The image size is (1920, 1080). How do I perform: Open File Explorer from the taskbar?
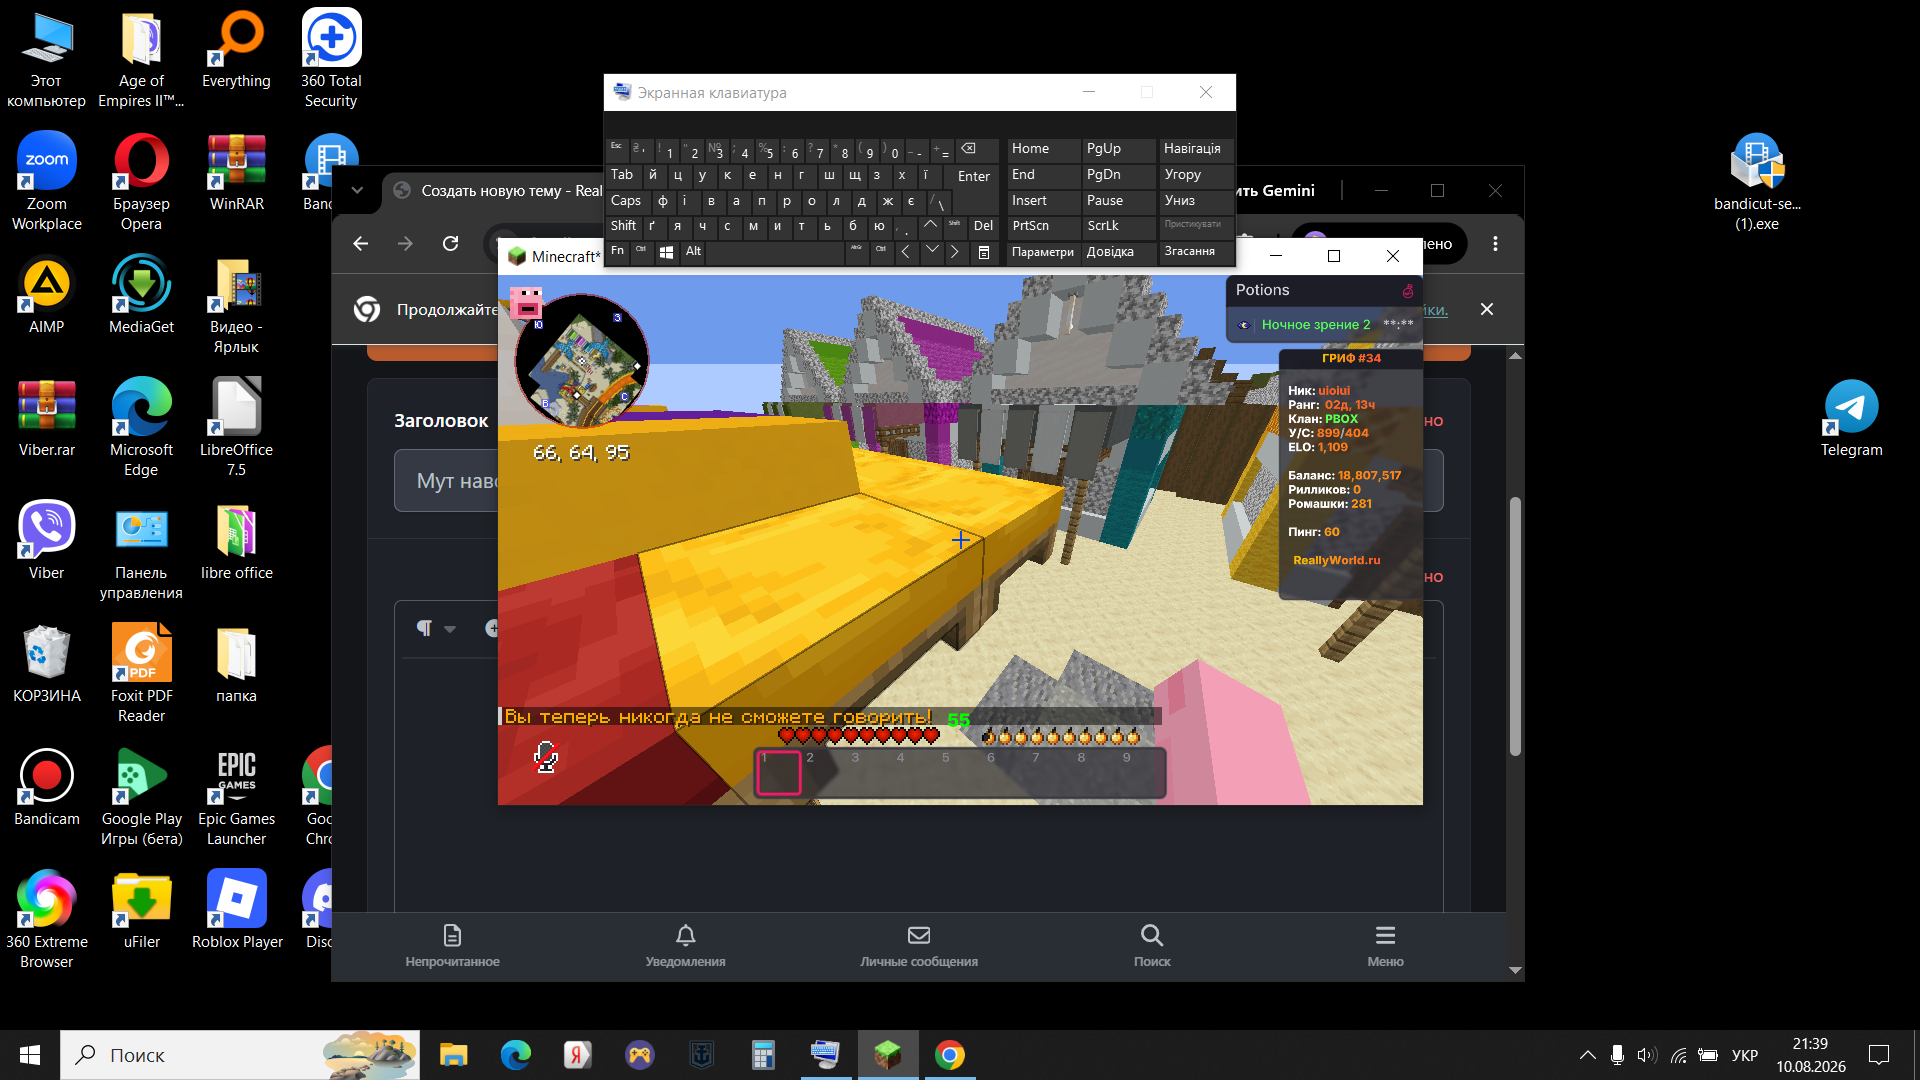click(453, 1055)
